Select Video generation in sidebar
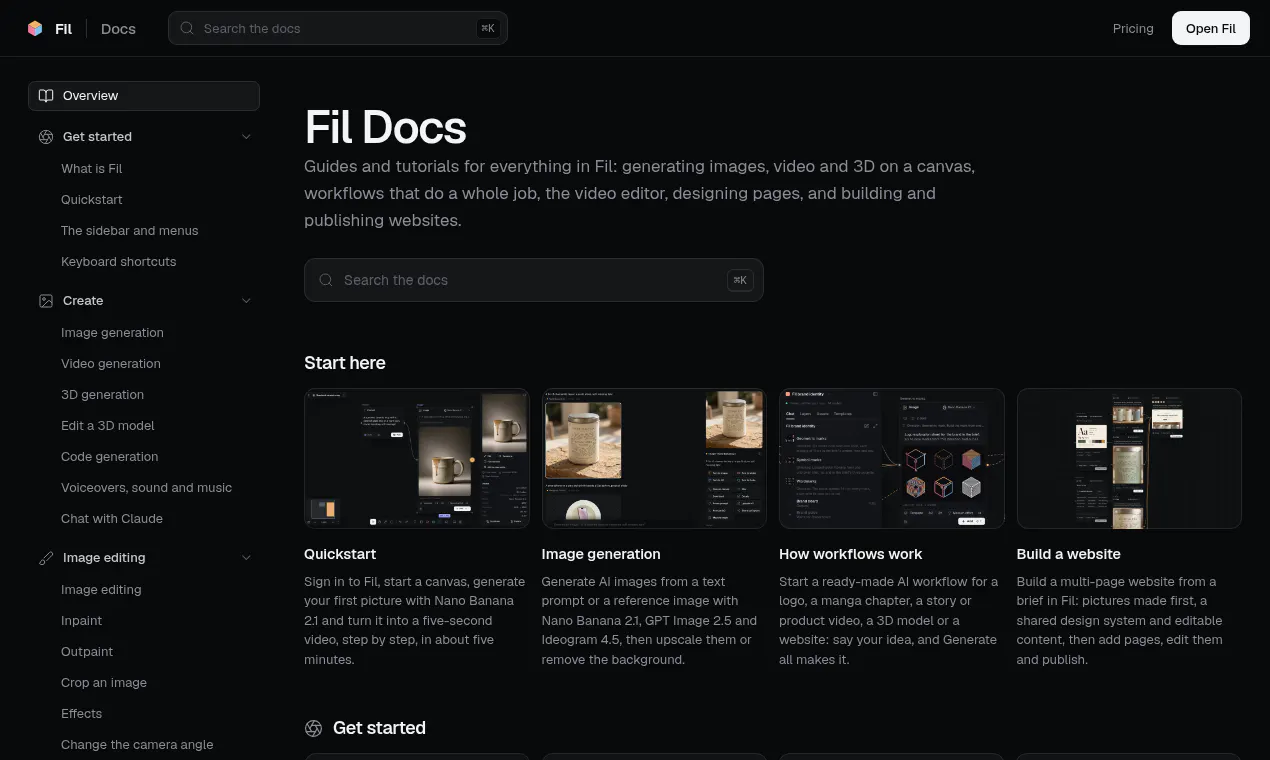Viewport: 1270px width, 760px height. [x=111, y=364]
